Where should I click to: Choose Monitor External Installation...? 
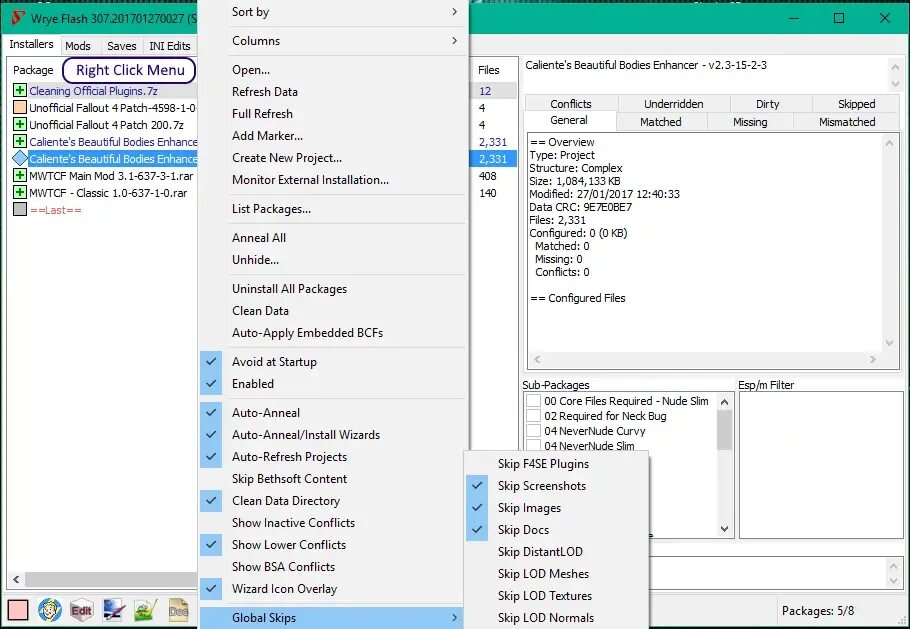333,180
